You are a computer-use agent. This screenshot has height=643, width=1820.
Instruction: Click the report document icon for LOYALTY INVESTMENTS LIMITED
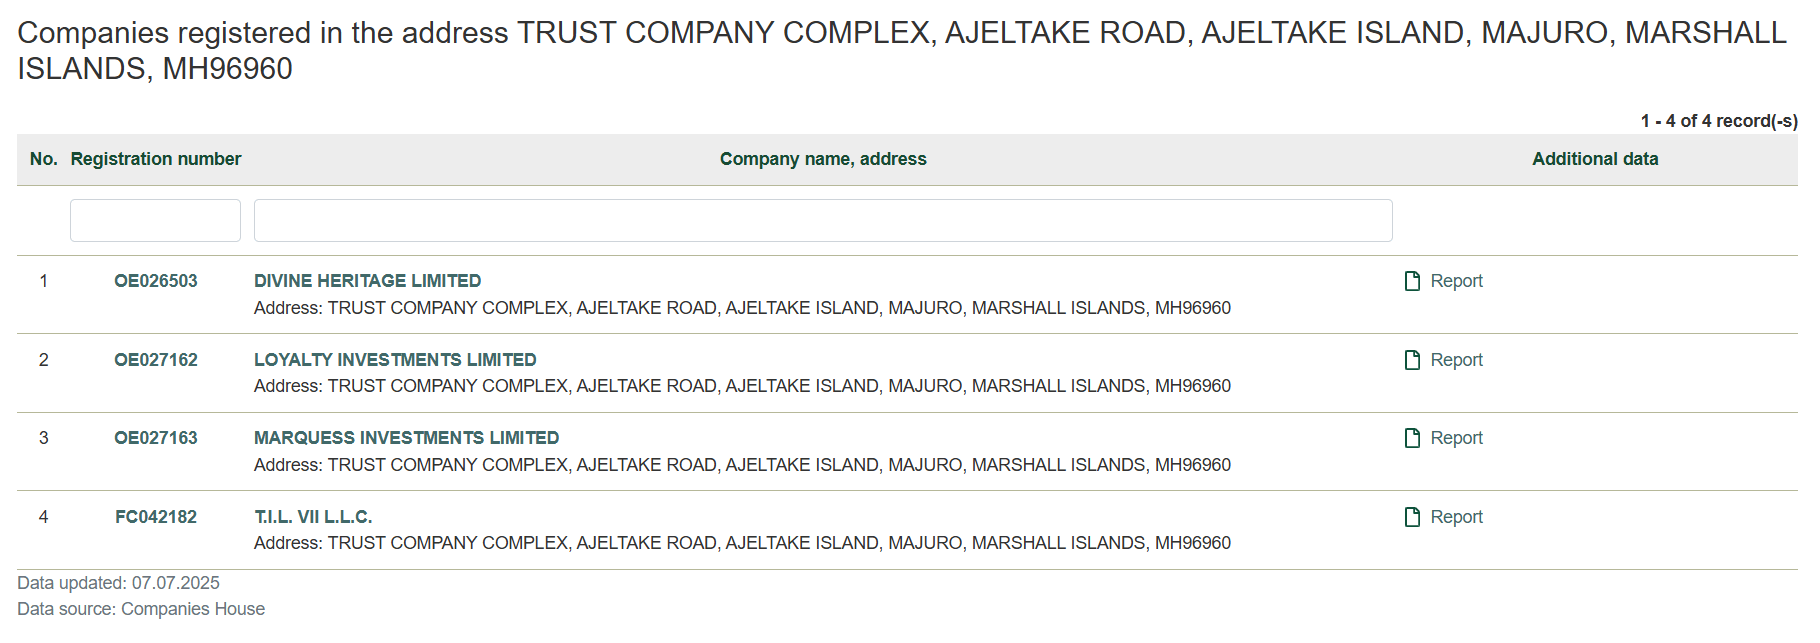click(x=1412, y=360)
